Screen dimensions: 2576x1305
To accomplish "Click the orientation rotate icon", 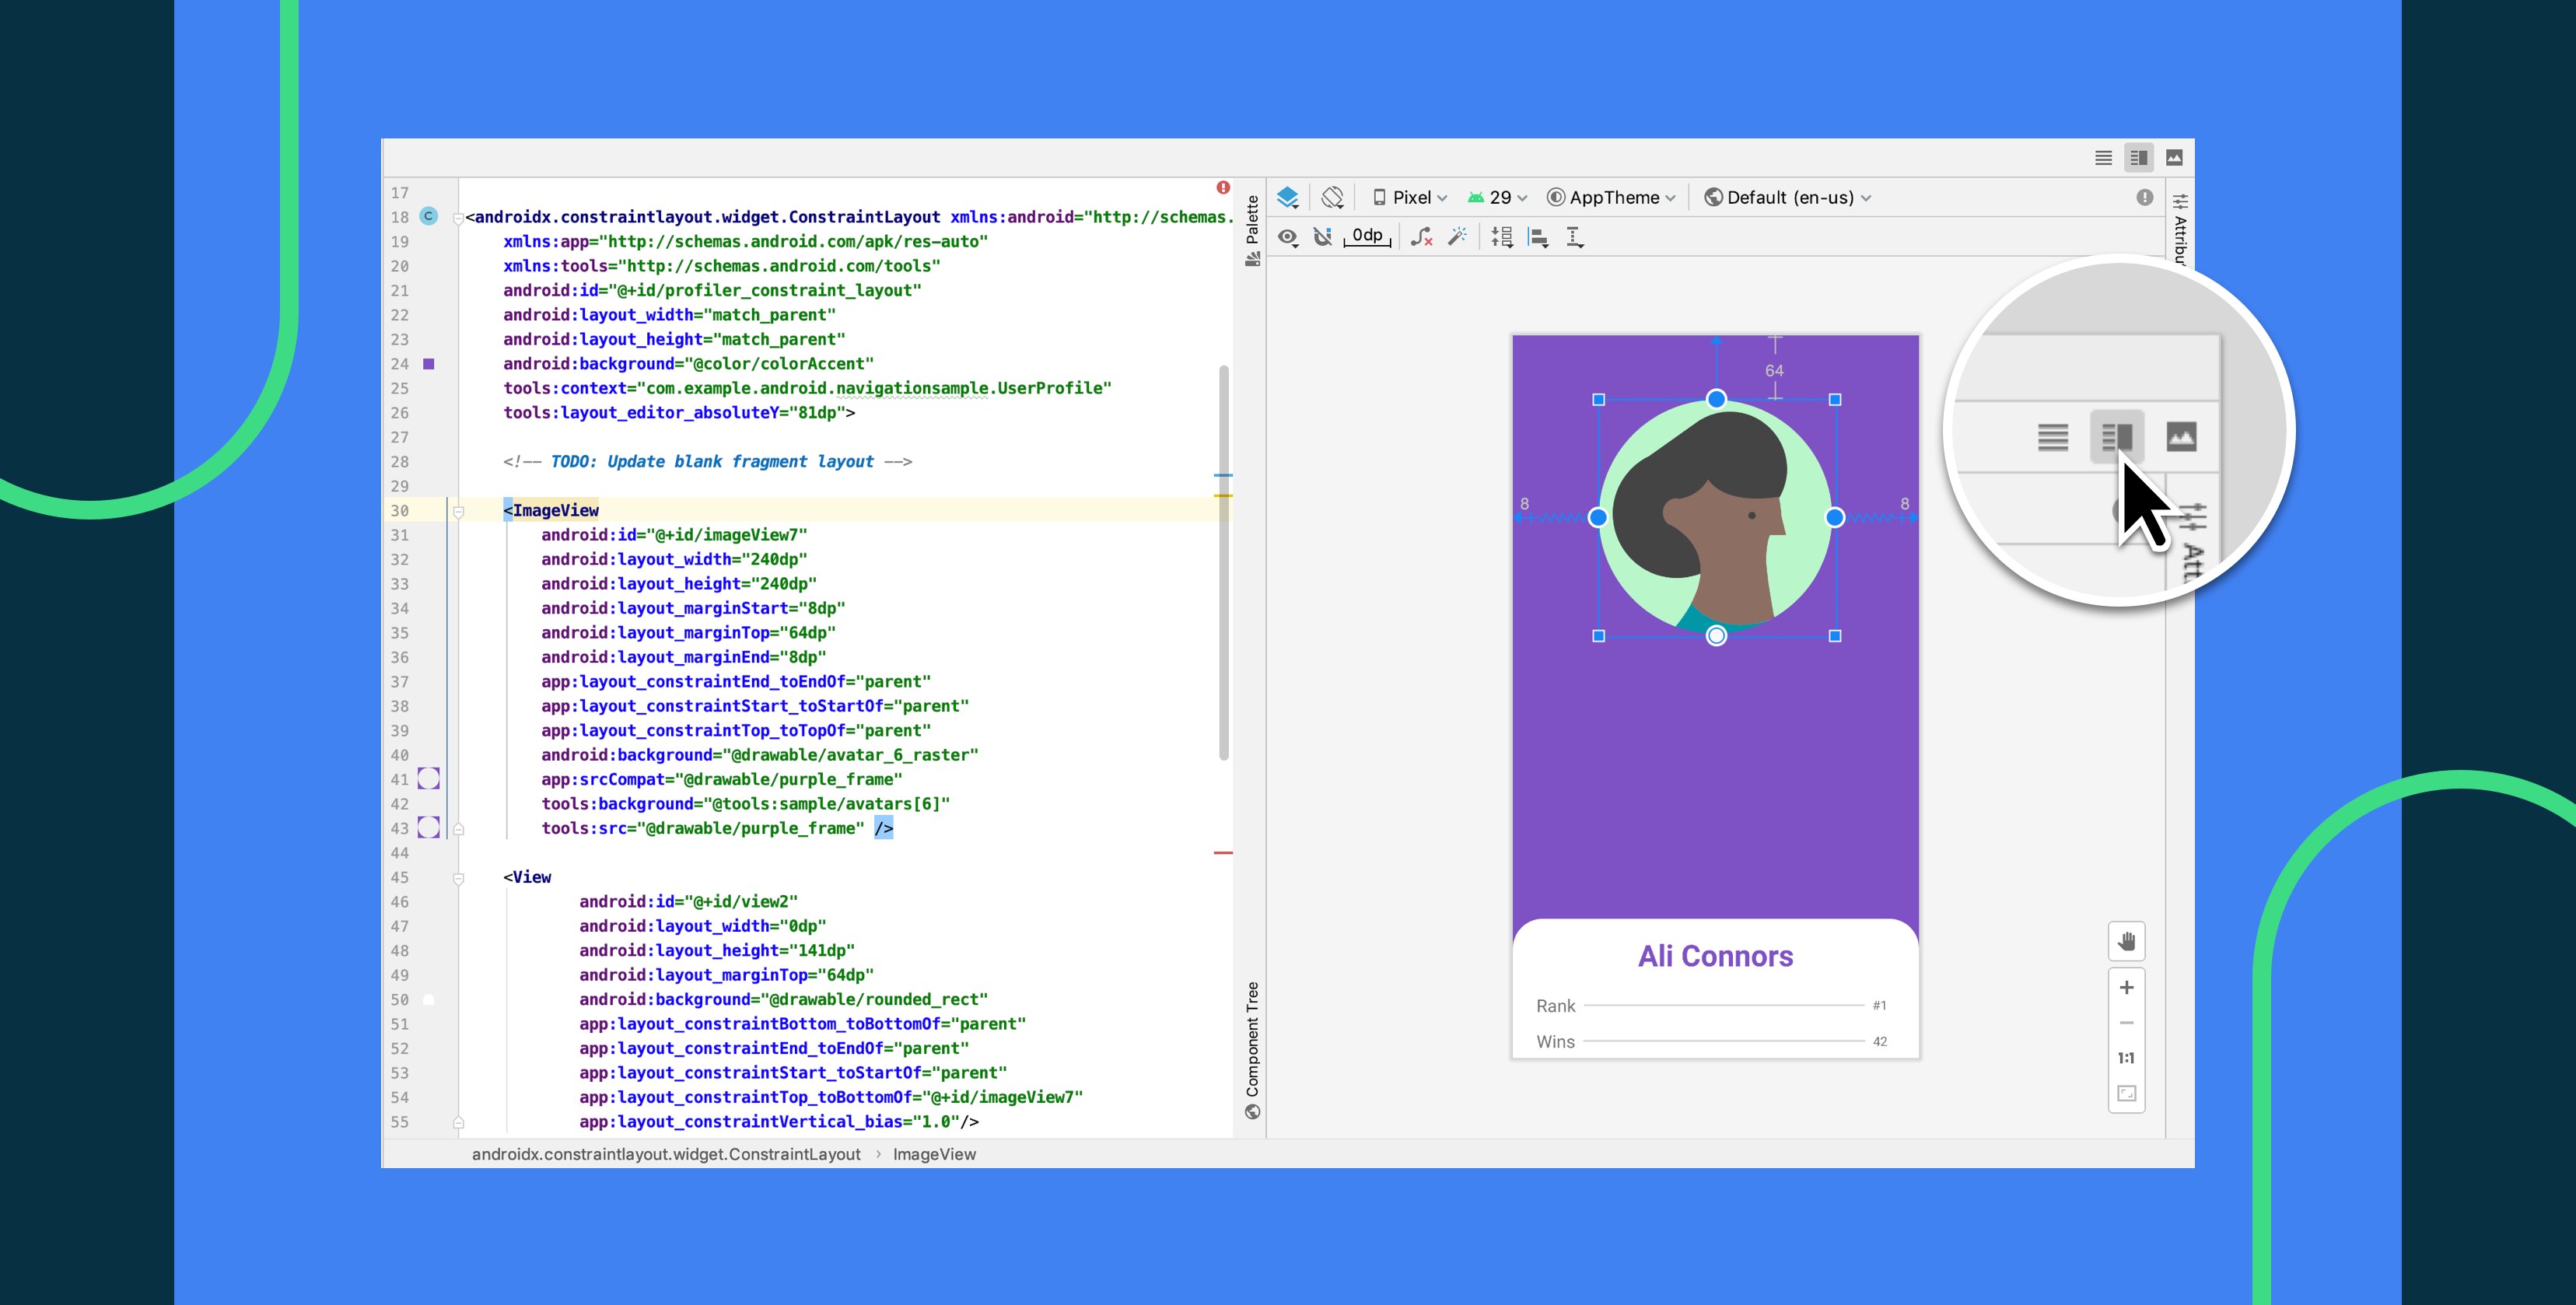I will 1332,197.
